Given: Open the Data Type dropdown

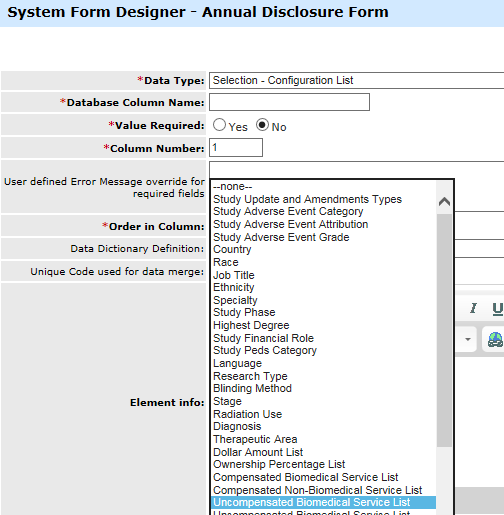Looking at the screenshot, I should 357,80.
